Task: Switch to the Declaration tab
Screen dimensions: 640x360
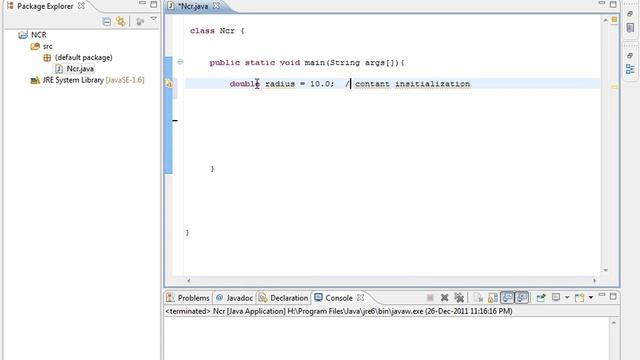Action: 284,298
